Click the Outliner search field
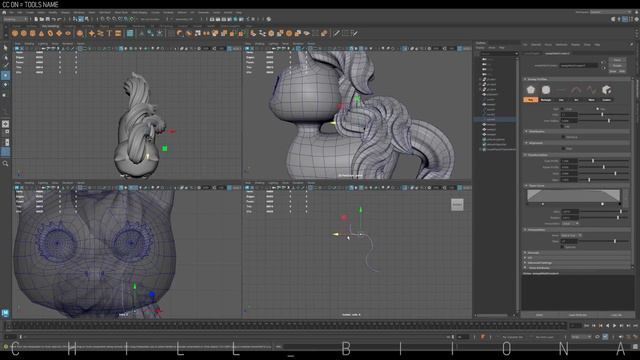The height and width of the screenshot is (360, 640). [x=498, y=53]
